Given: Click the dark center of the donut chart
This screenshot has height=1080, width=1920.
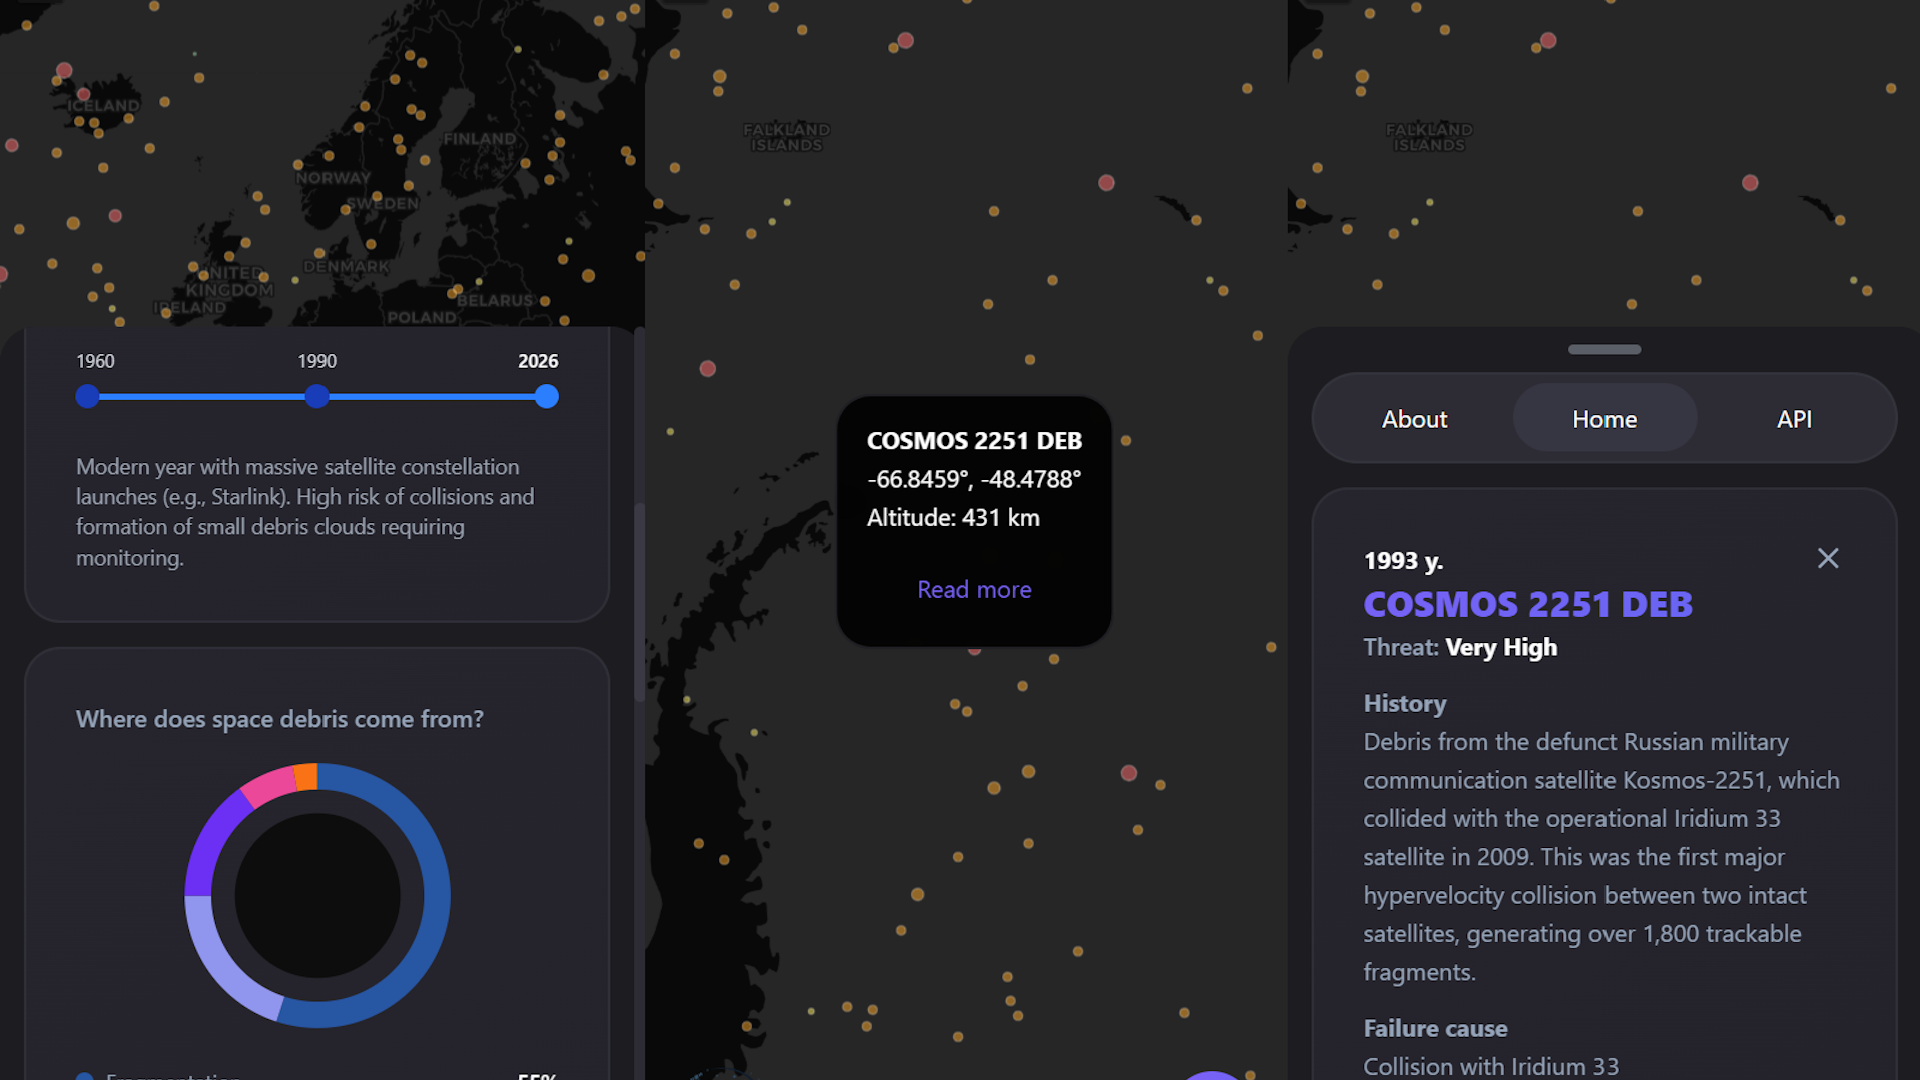Looking at the screenshot, I should 318,895.
